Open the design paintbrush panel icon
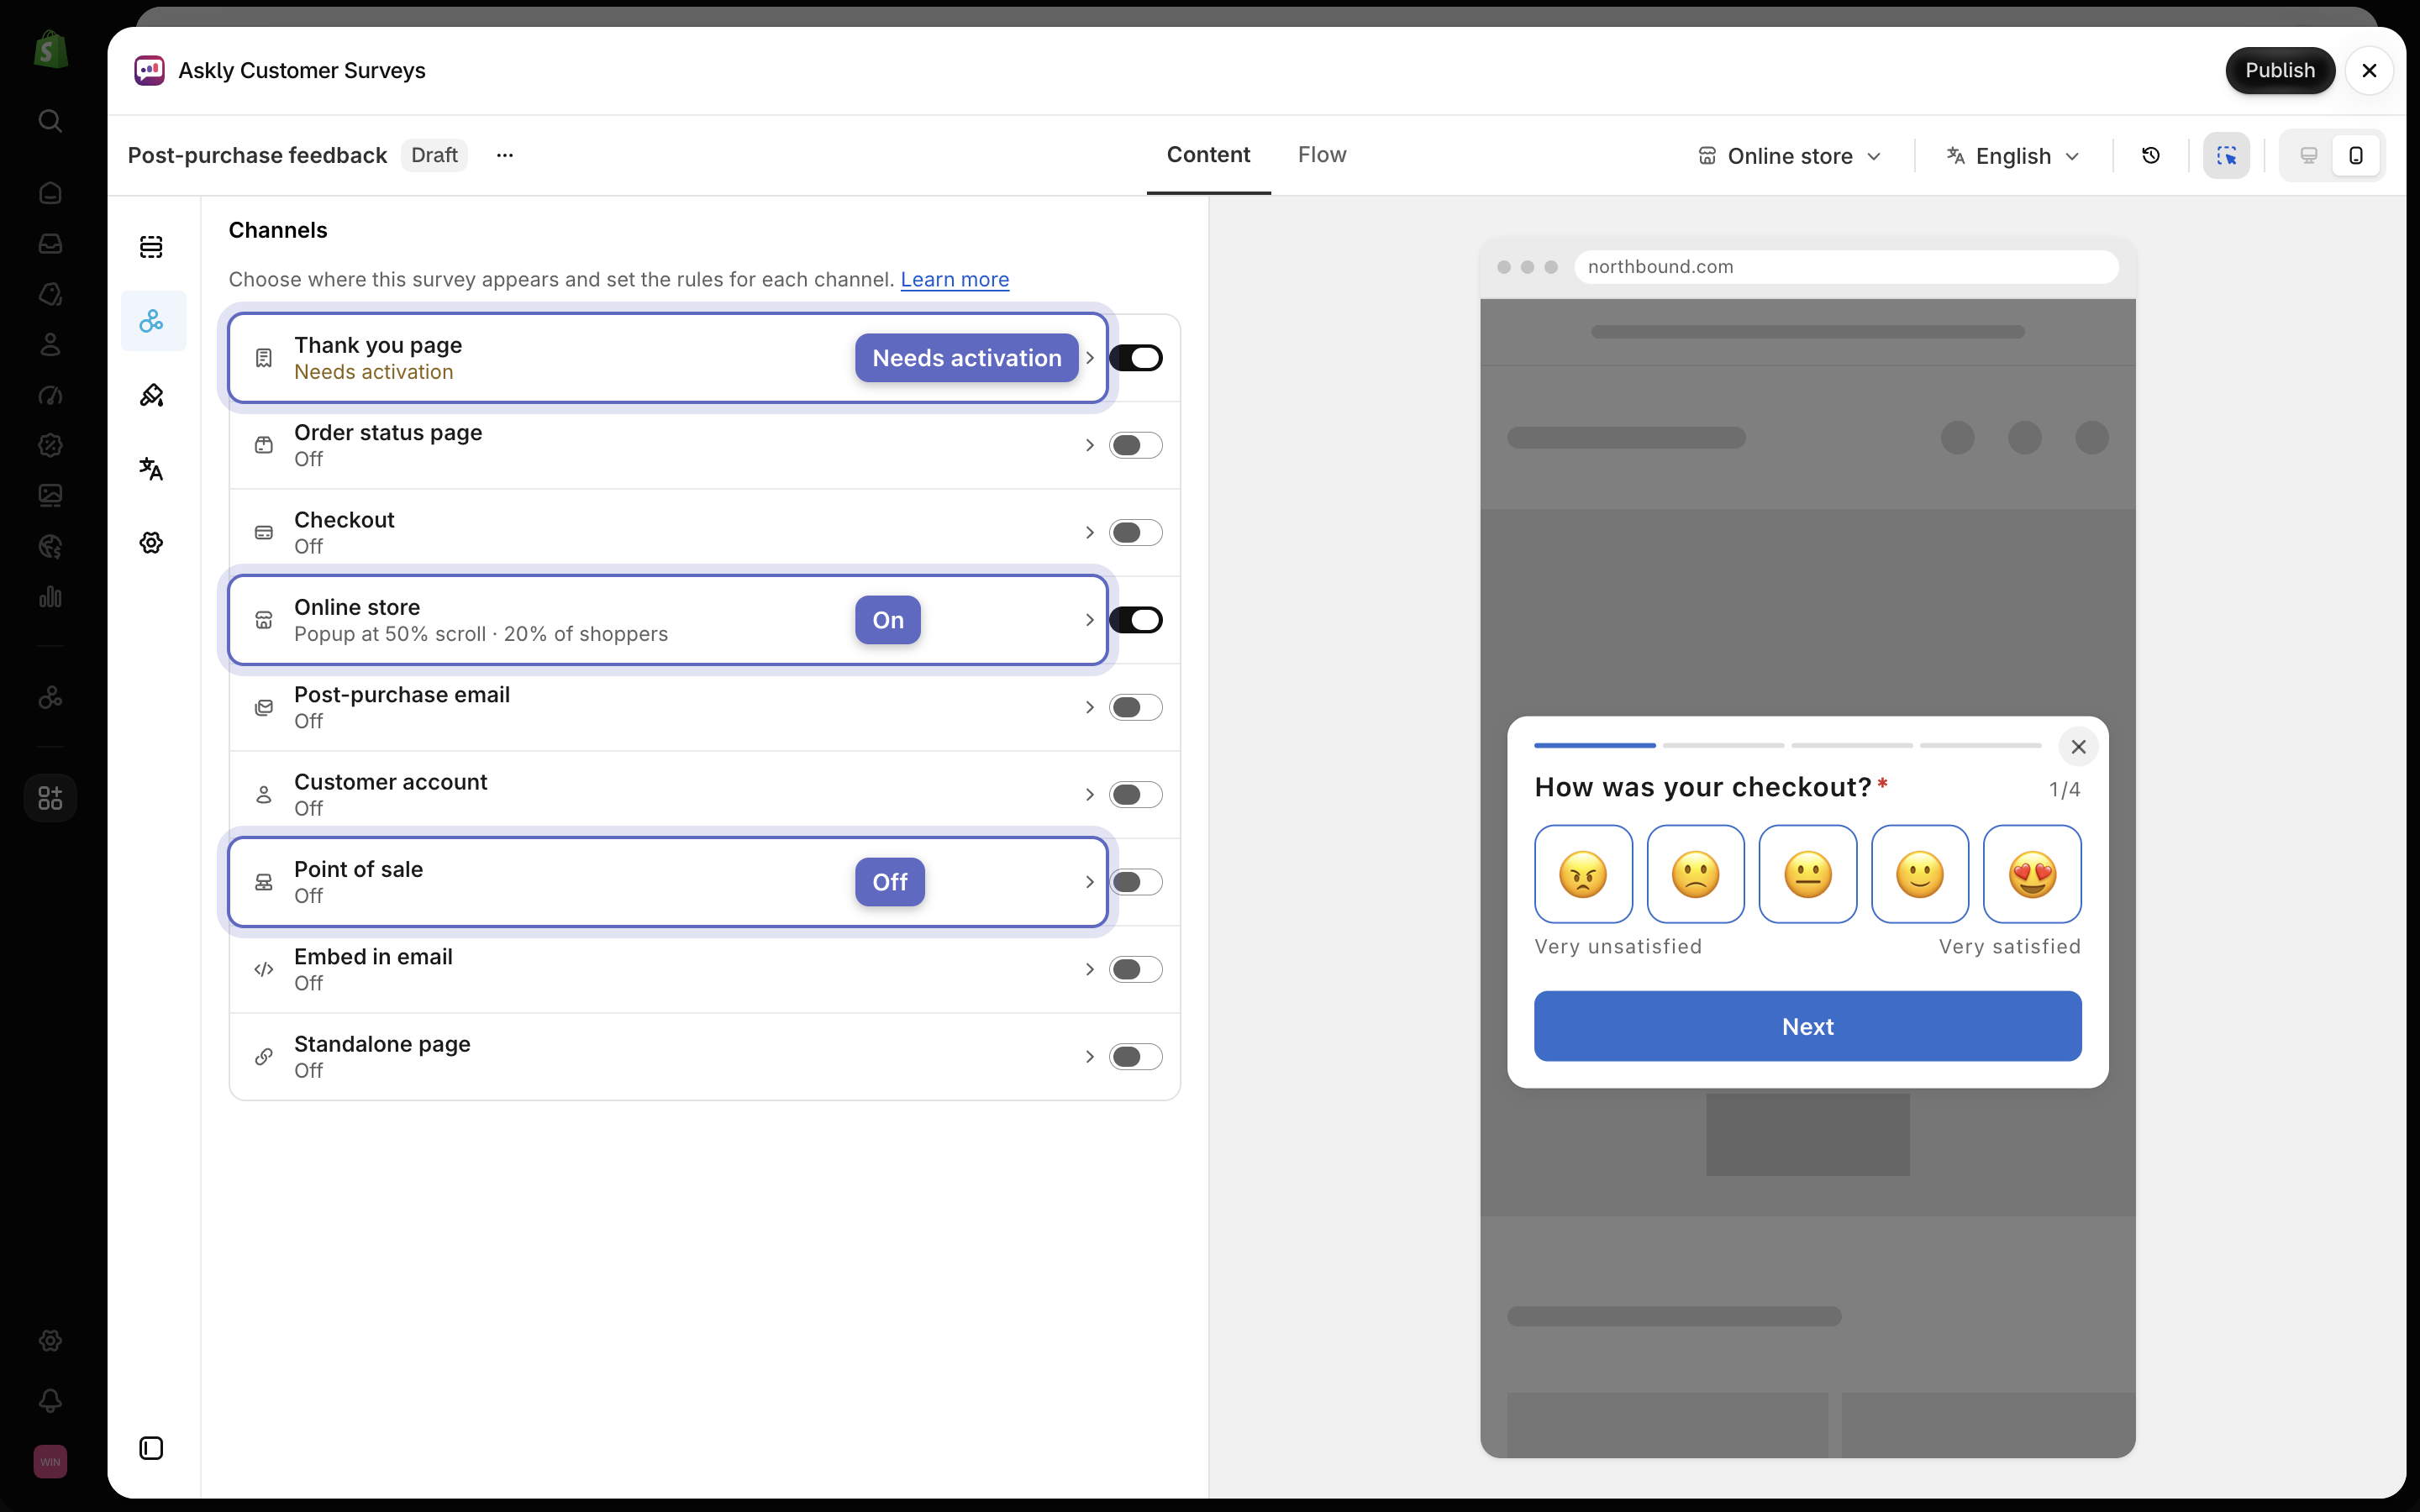Image resolution: width=2420 pixels, height=1512 pixels. pos(151,395)
